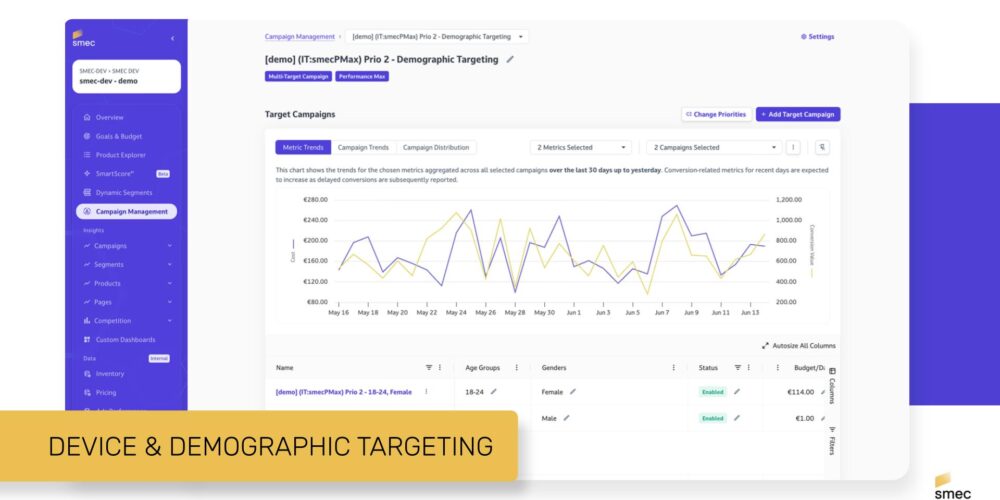Expand the Campaigns insights section

click(x=126, y=246)
